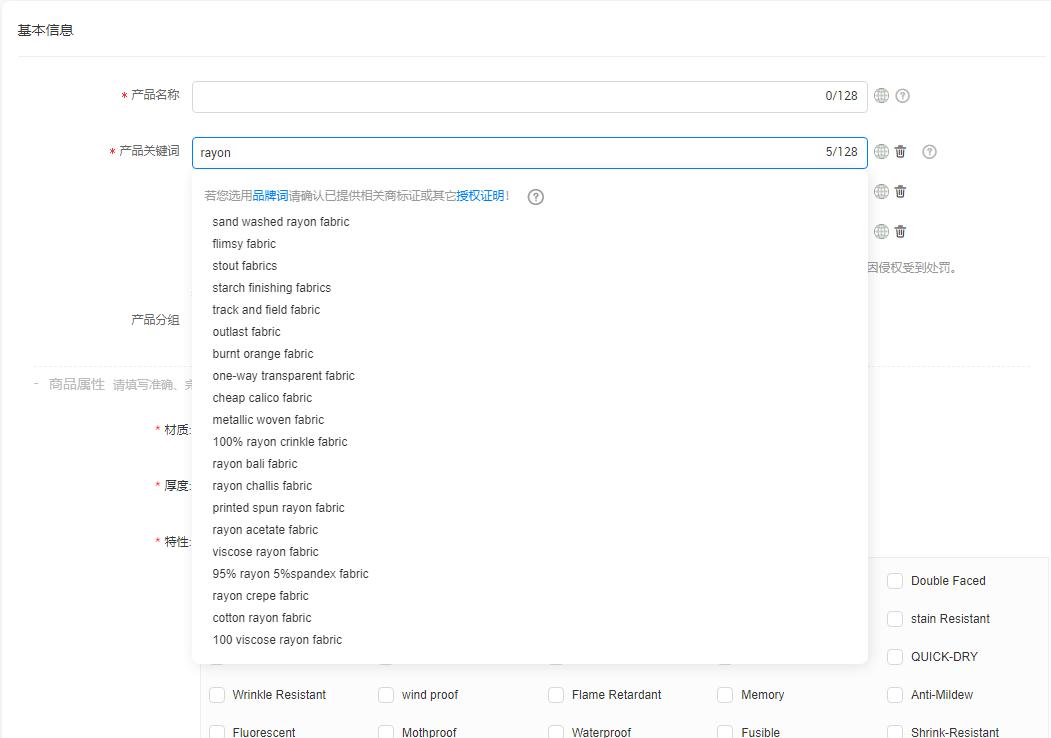This screenshot has height=738, width=1051.
Task: Select suggestion "sand washed rayon fabric"
Action: click(281, 222)
